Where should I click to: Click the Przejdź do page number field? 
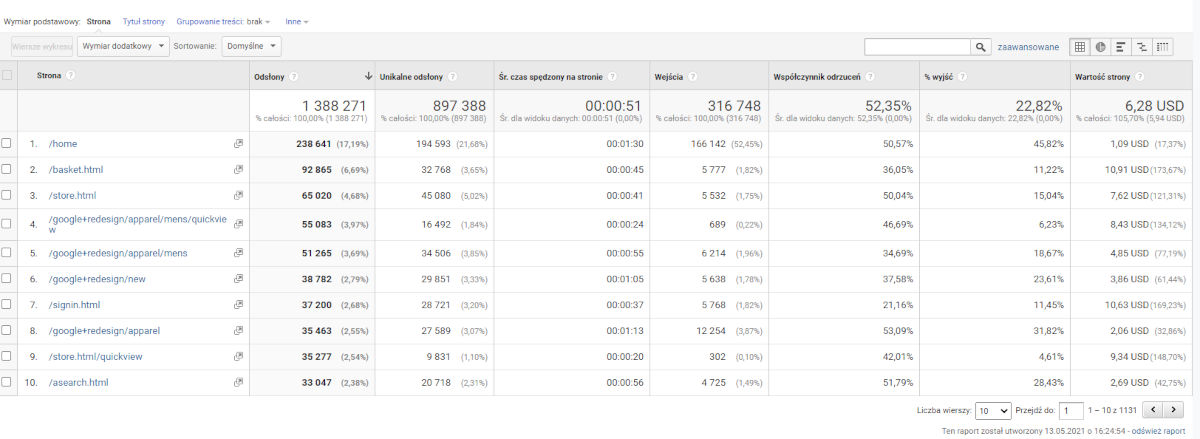(1071, 410)
